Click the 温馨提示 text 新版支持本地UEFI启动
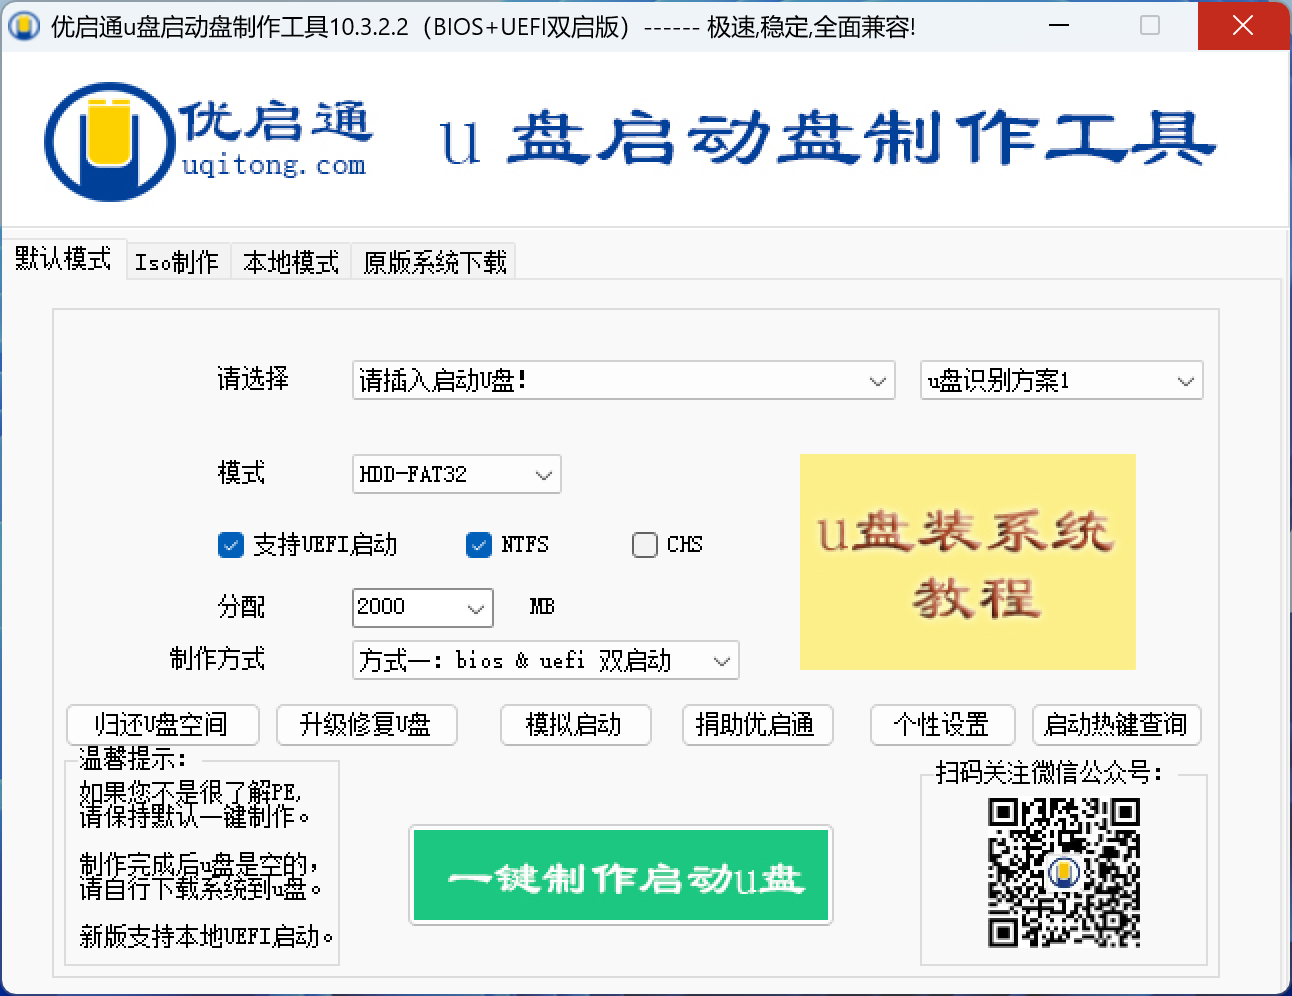The height and width of the screenshot is (996, 1292). point(206,937)
